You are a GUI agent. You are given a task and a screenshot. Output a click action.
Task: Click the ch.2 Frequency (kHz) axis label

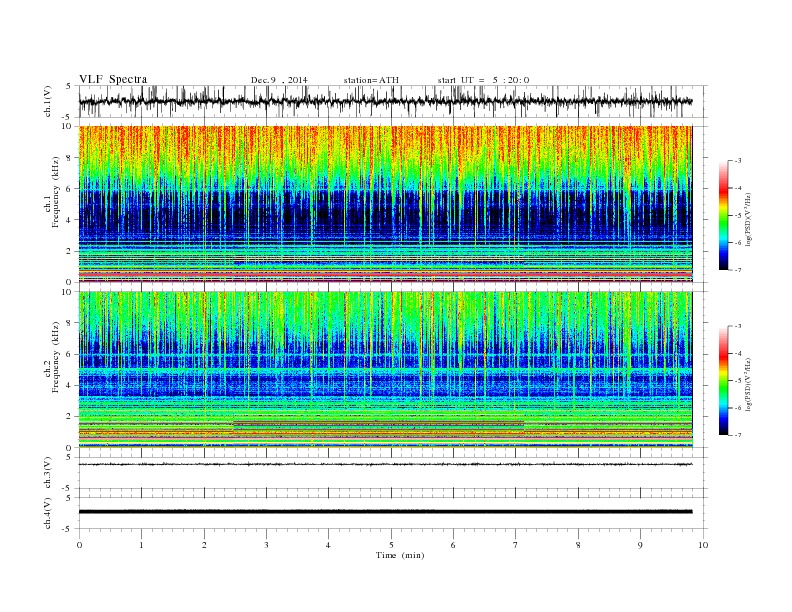click(x=52, y=357)
